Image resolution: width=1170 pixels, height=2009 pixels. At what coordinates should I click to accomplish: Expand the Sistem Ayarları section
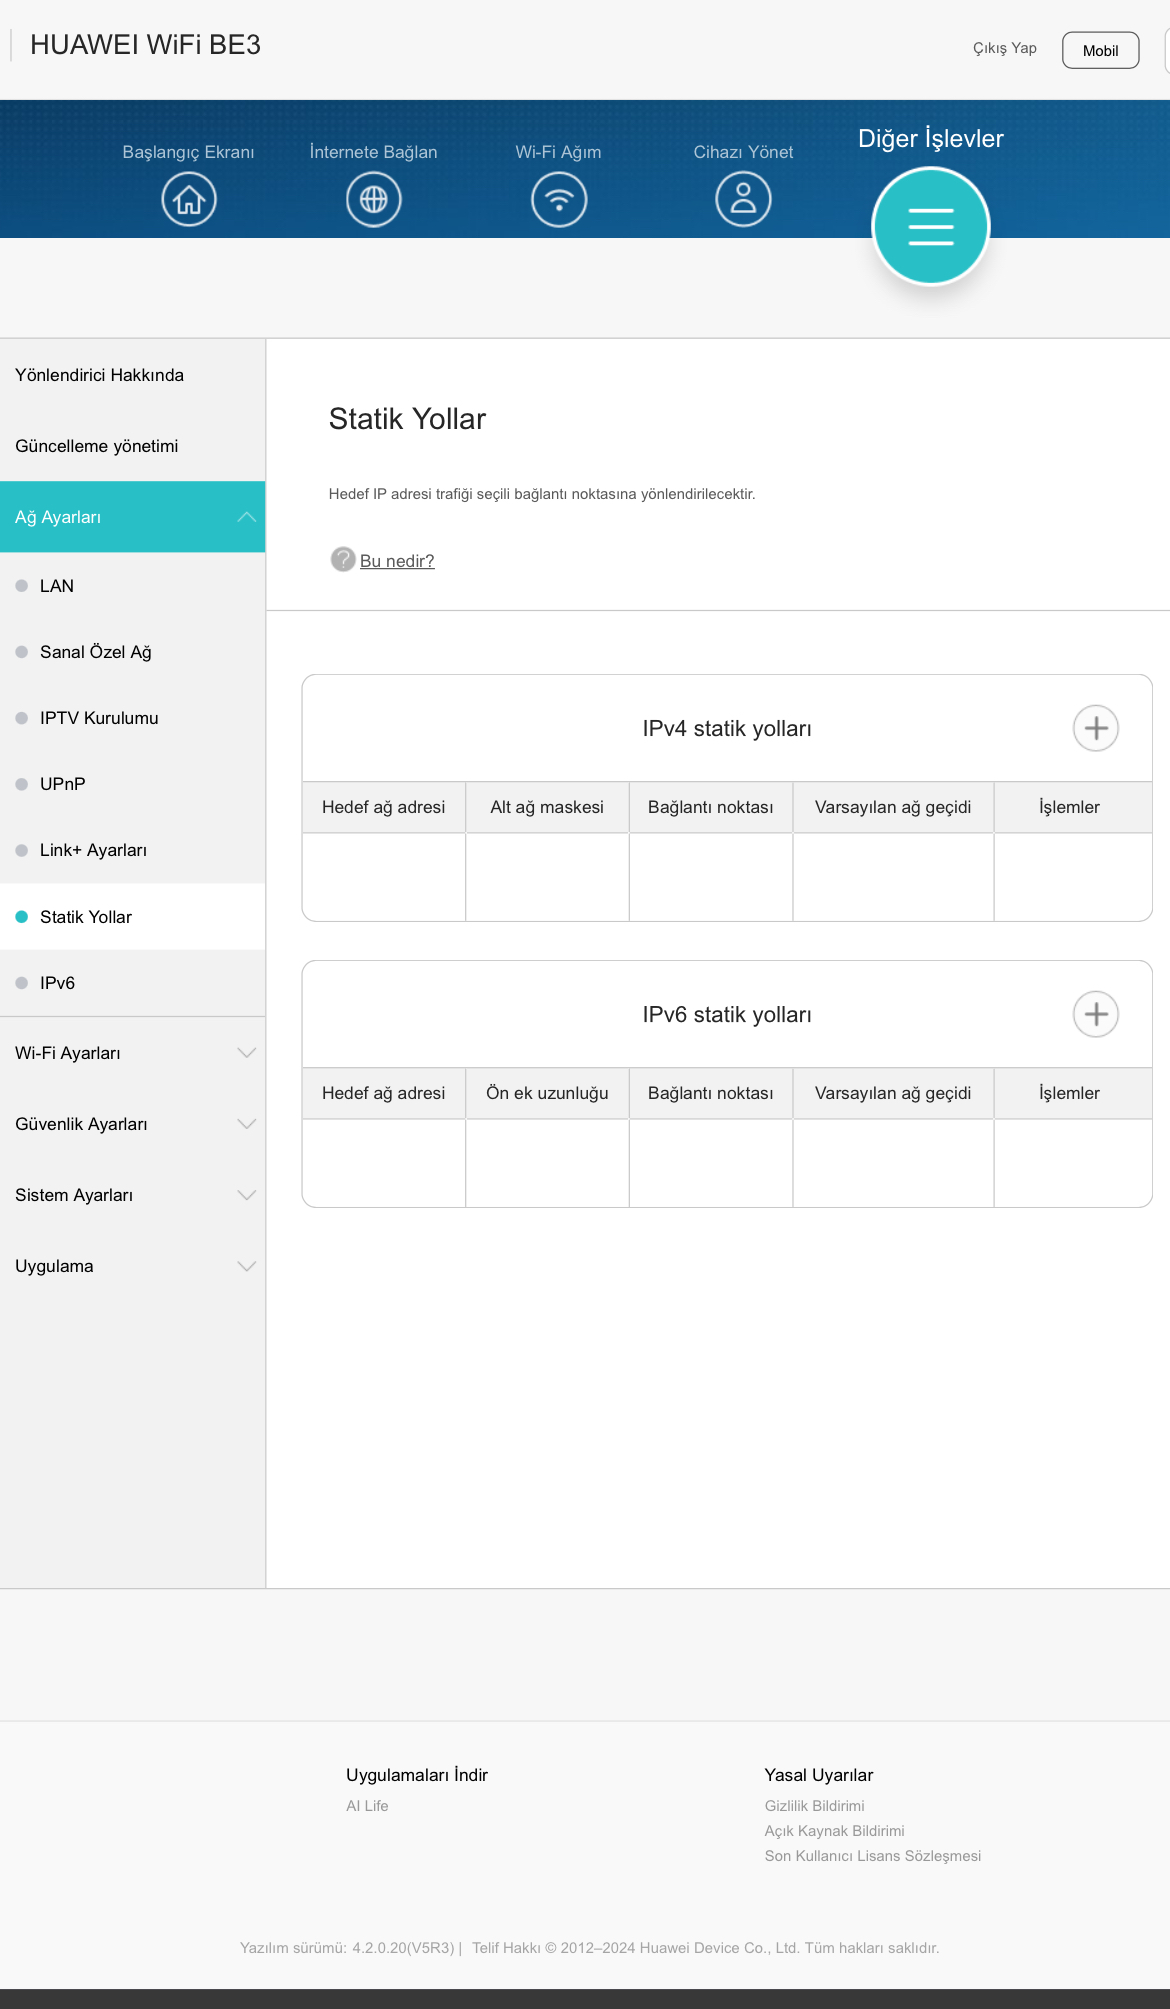133,1195
